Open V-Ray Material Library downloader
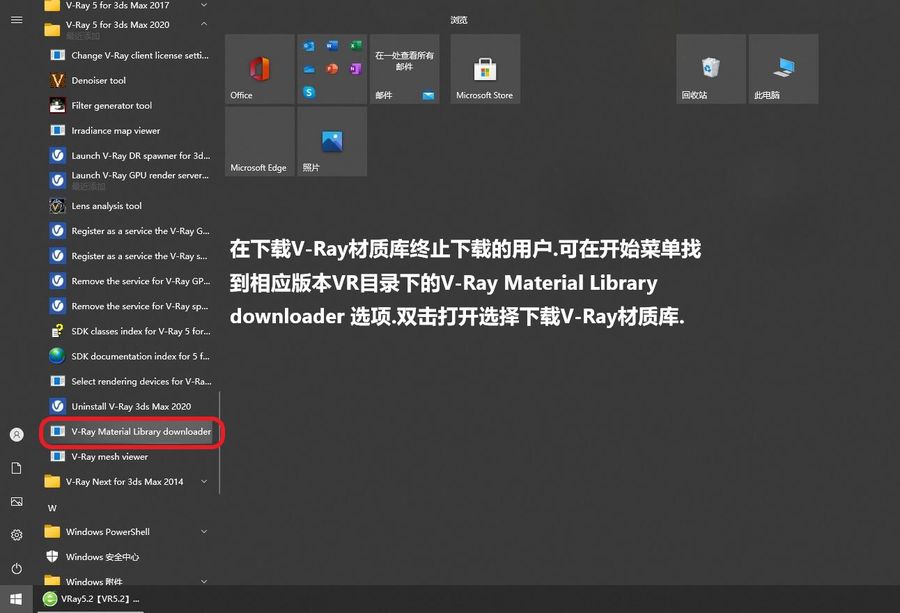Screen dimensions: 900x613 point(130,432)
